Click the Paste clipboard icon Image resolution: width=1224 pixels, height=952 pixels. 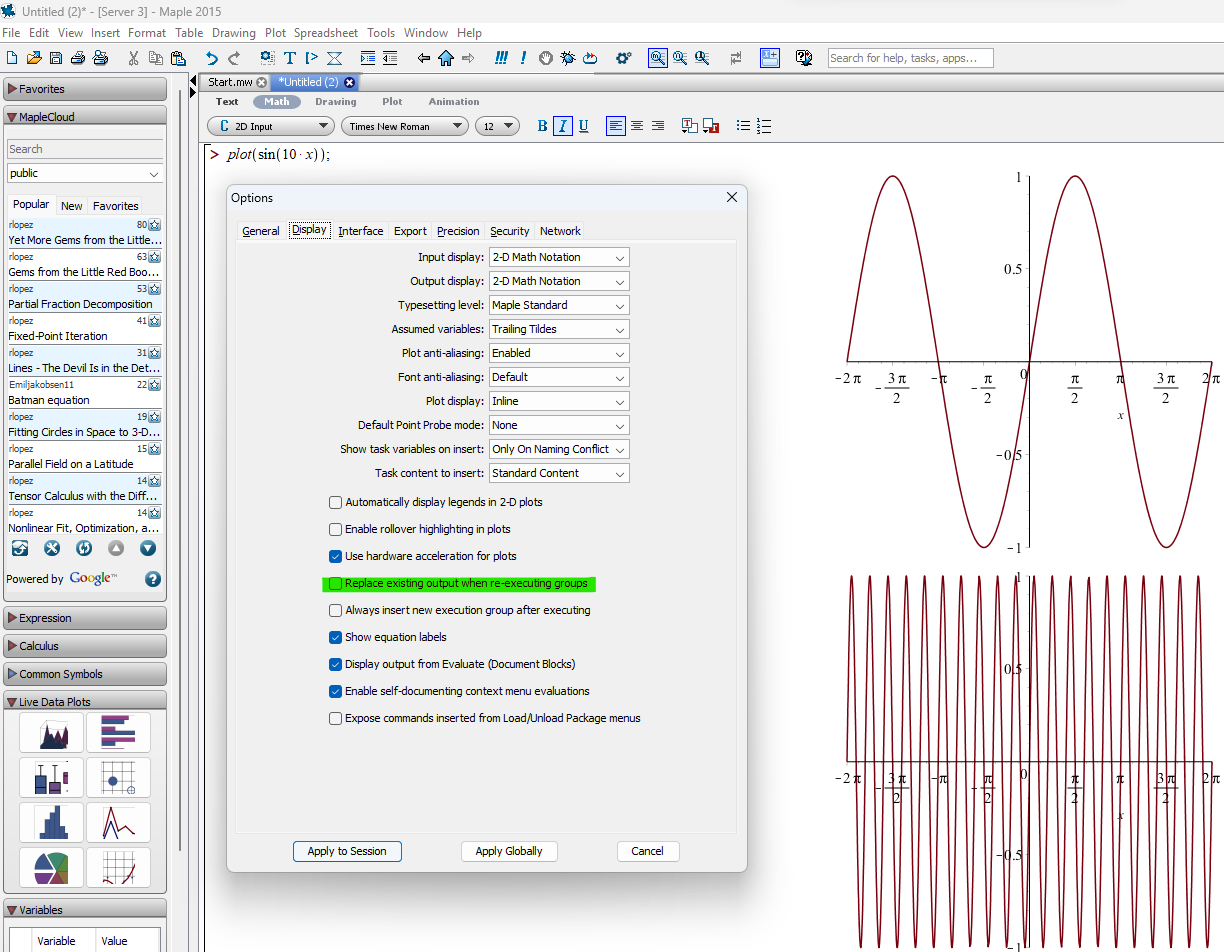coord(177,58)
